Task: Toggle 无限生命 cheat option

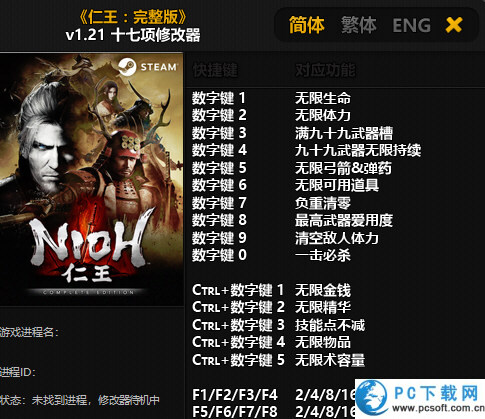Action: click(x=323, y=98)
